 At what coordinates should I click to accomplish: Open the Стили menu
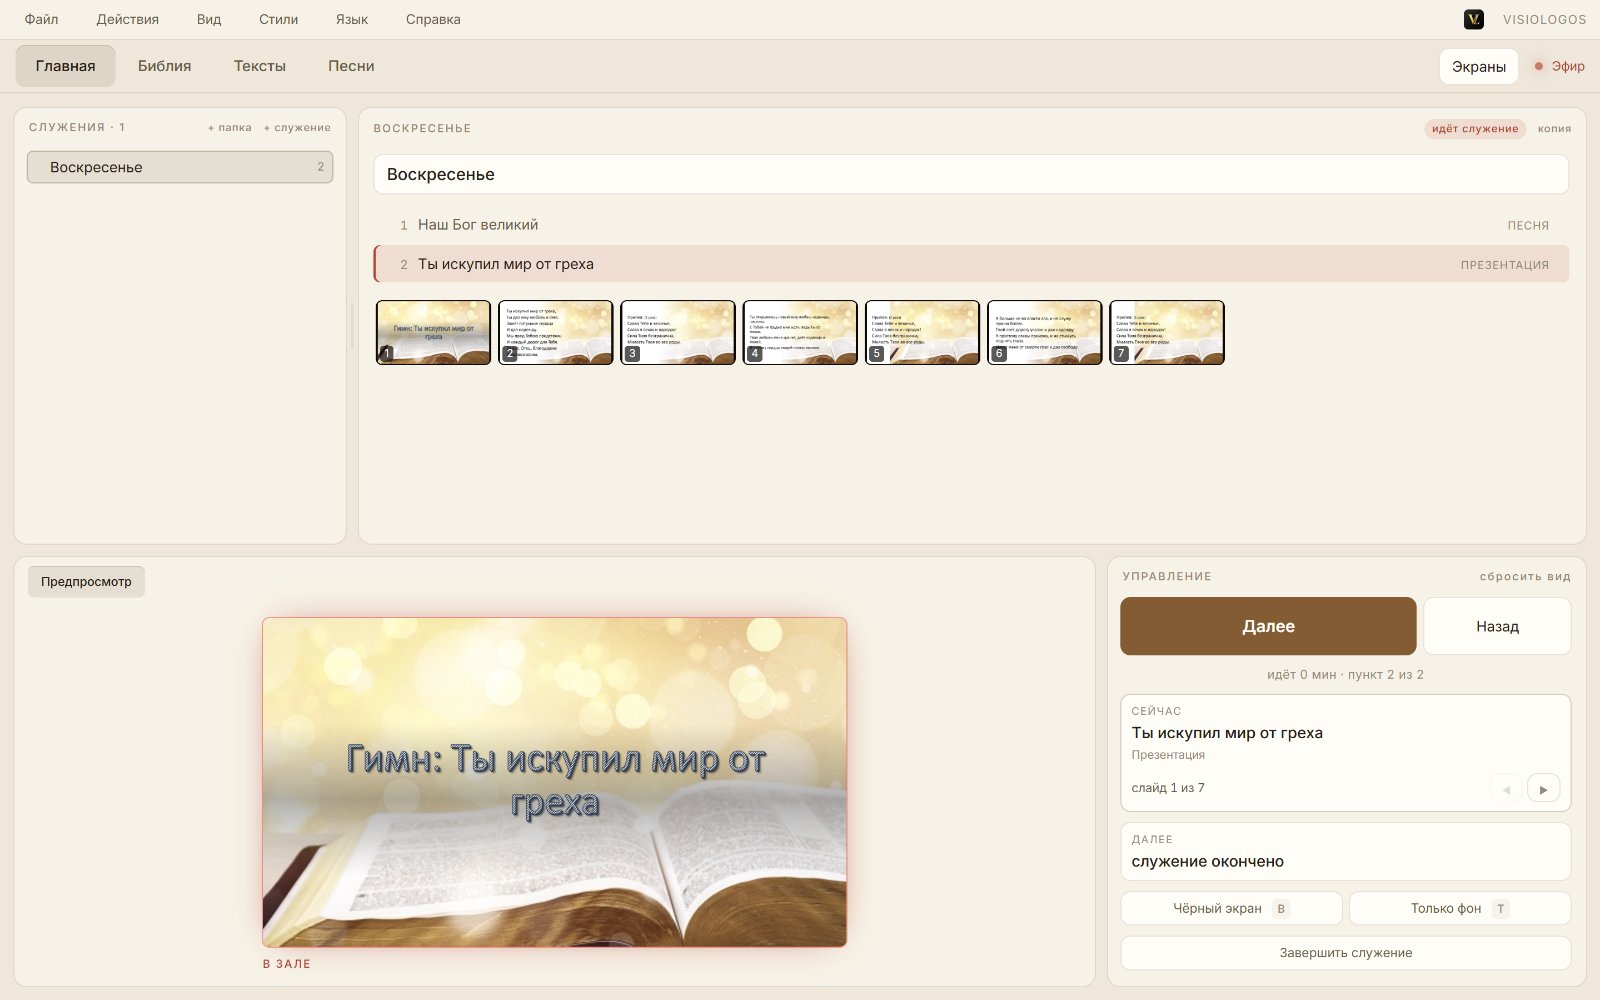coord(279,19)
